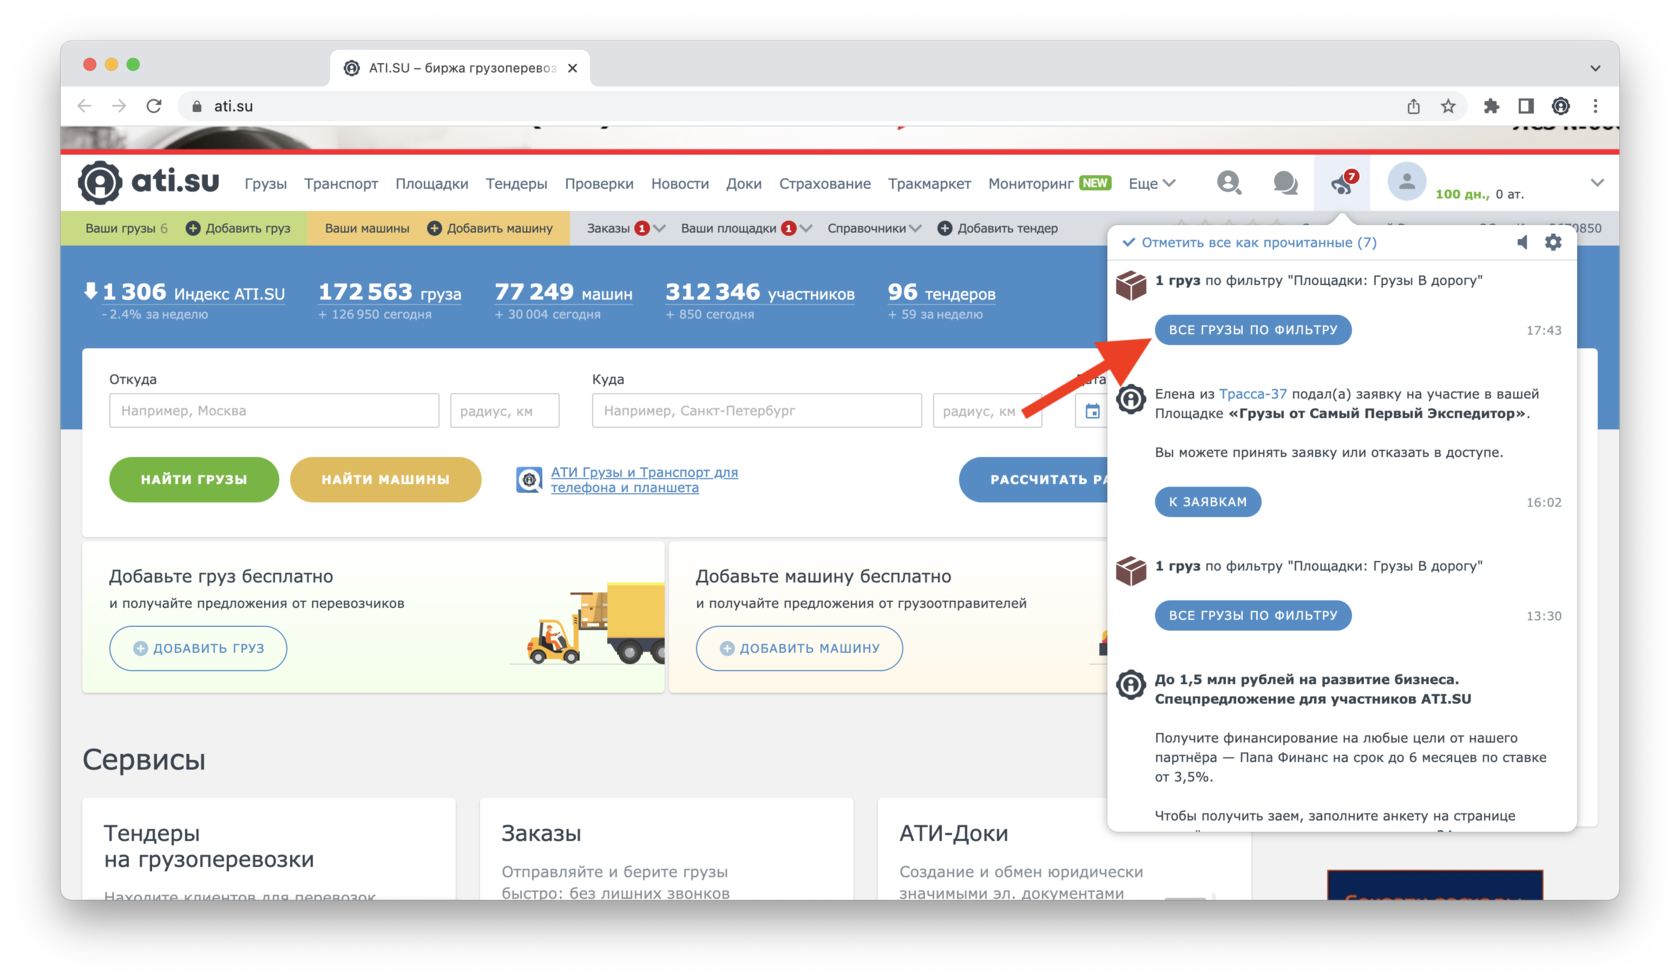The width and height of the screenshot is (1680, 980).
Task: Open ATI extension icon in browser toolbar
Action: click(1561, 106)
